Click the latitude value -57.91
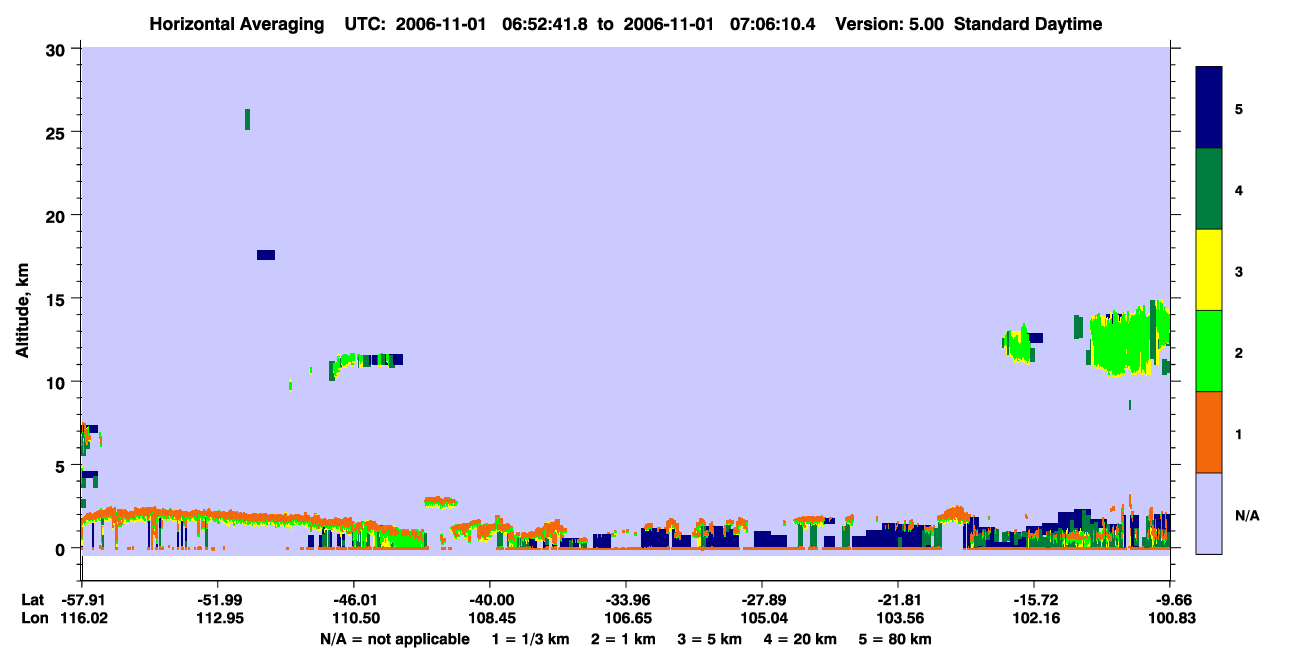This screenshot has width=1300, height=667. click(82, 599)
